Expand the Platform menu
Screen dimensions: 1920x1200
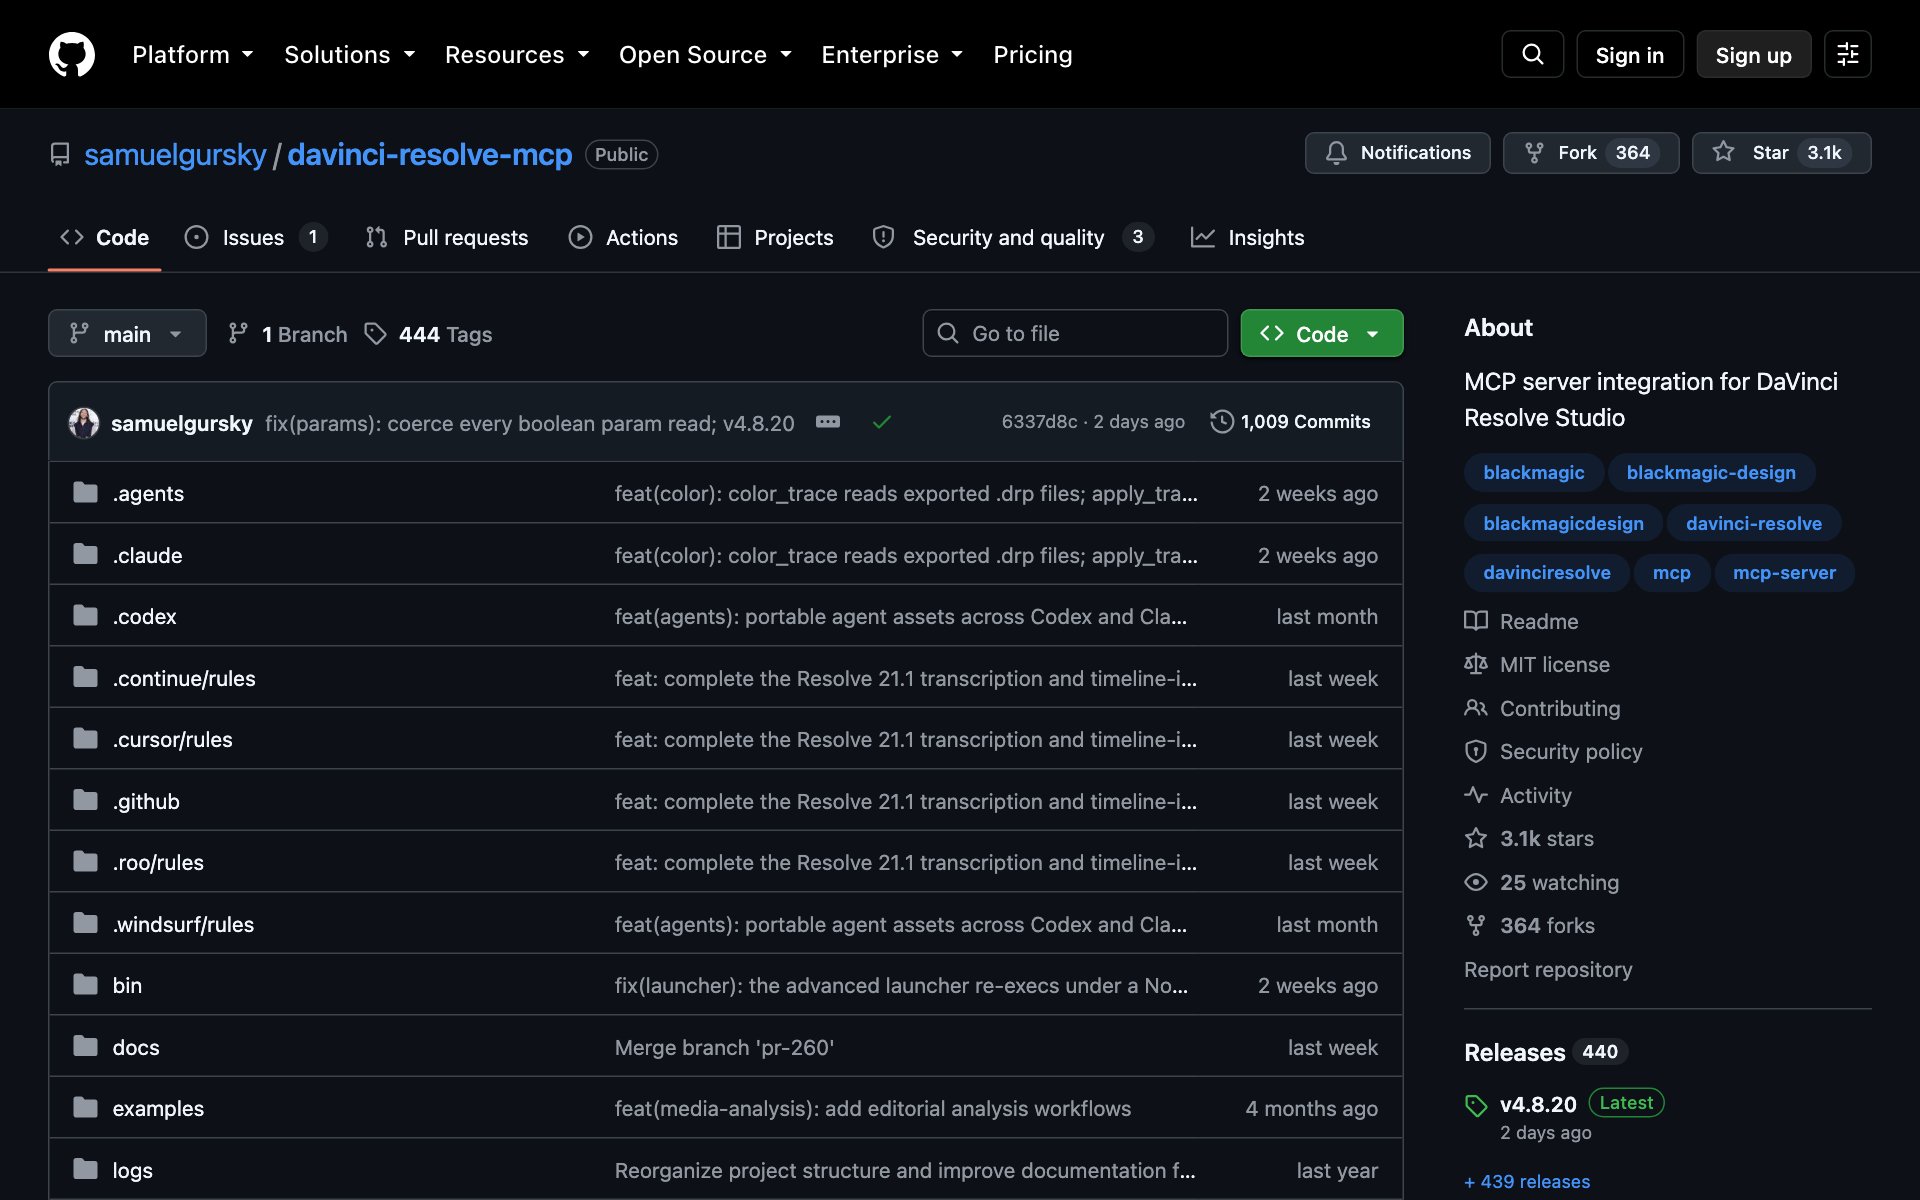coord(193,54)
